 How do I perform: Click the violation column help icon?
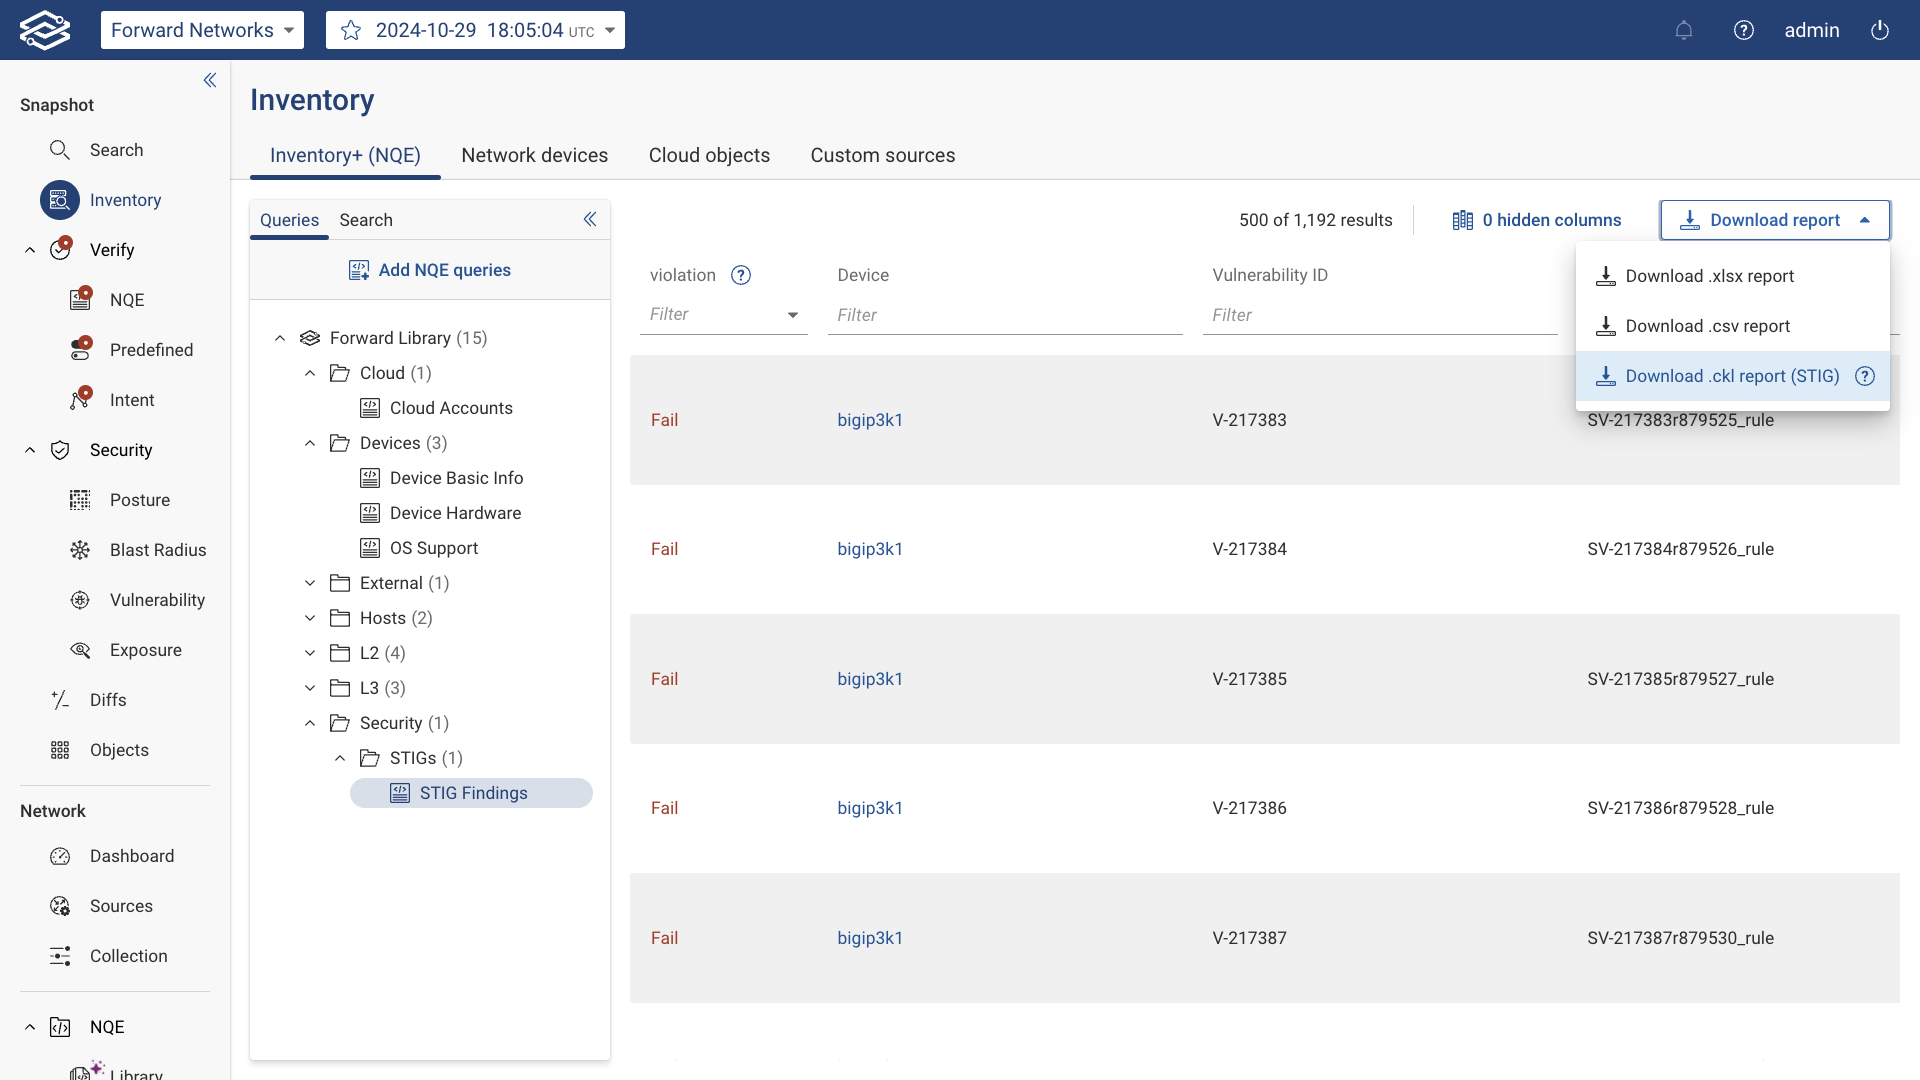(x=741, y=275)
